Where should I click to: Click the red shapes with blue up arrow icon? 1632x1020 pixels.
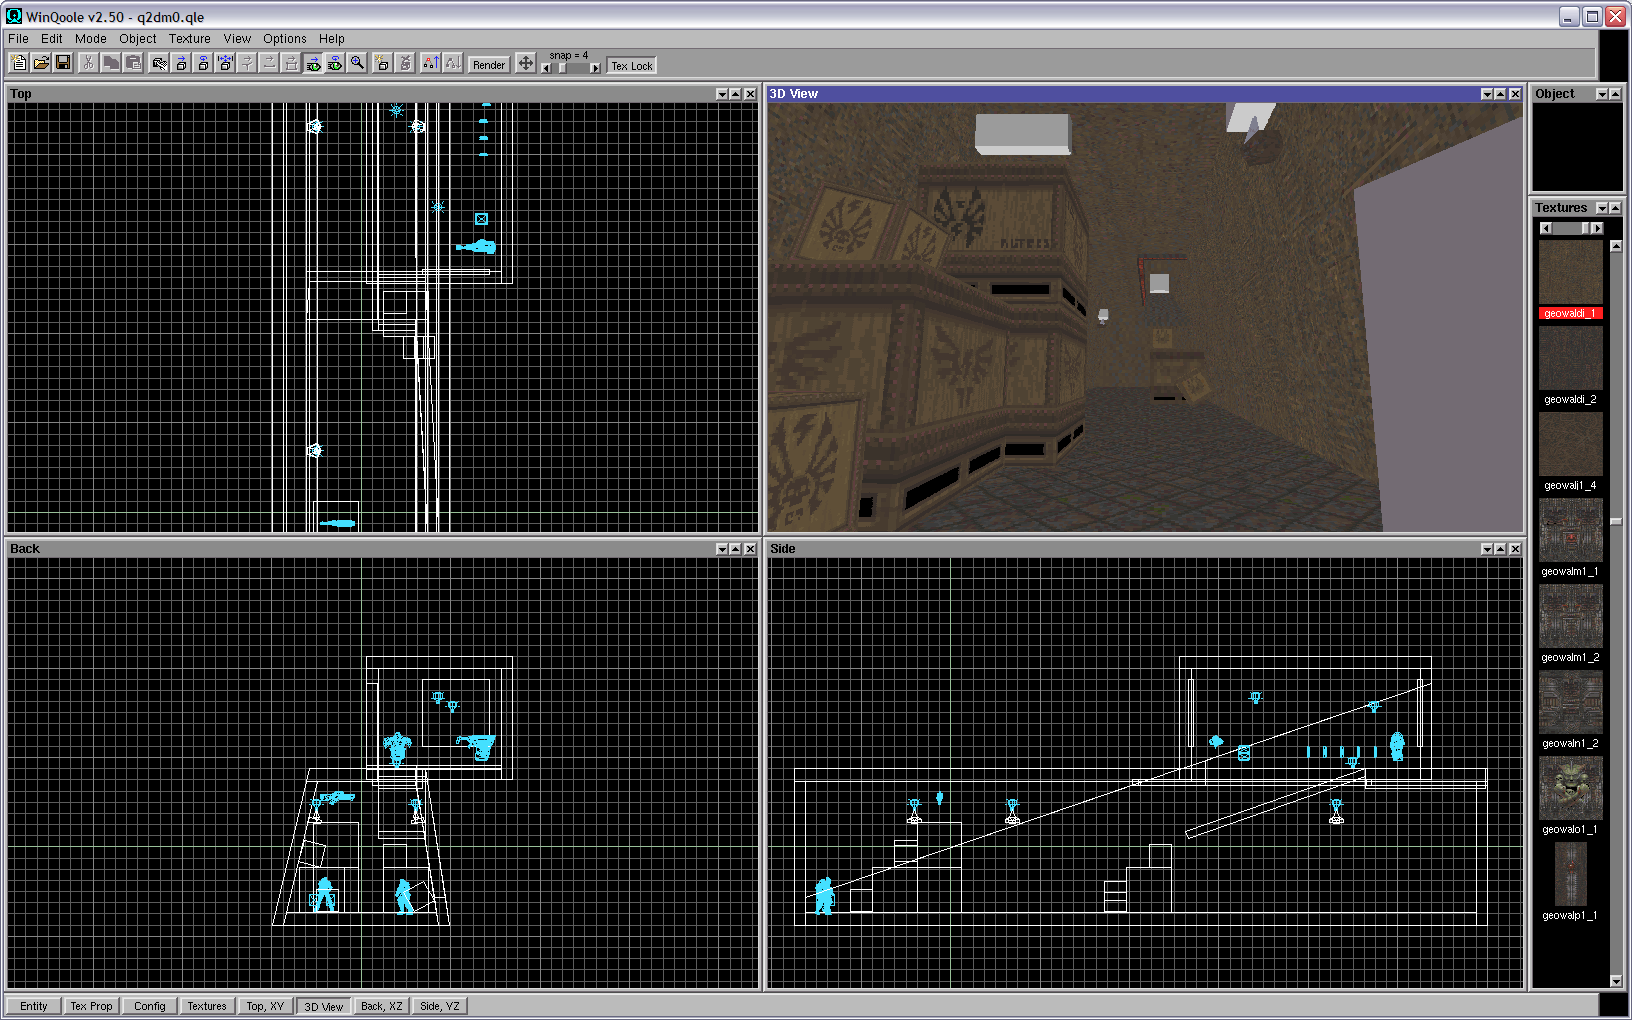(430, 63)
